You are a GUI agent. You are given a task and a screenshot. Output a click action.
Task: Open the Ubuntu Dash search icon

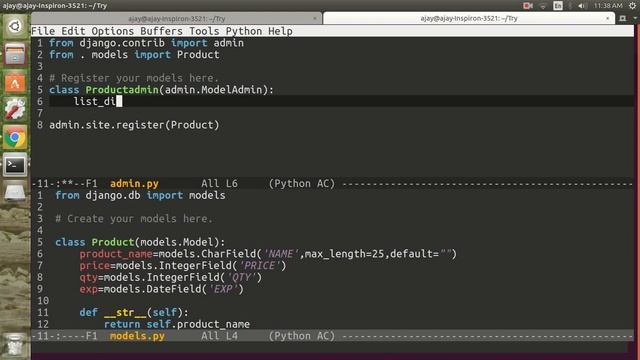pyautogui.click(x=15, y=27)
